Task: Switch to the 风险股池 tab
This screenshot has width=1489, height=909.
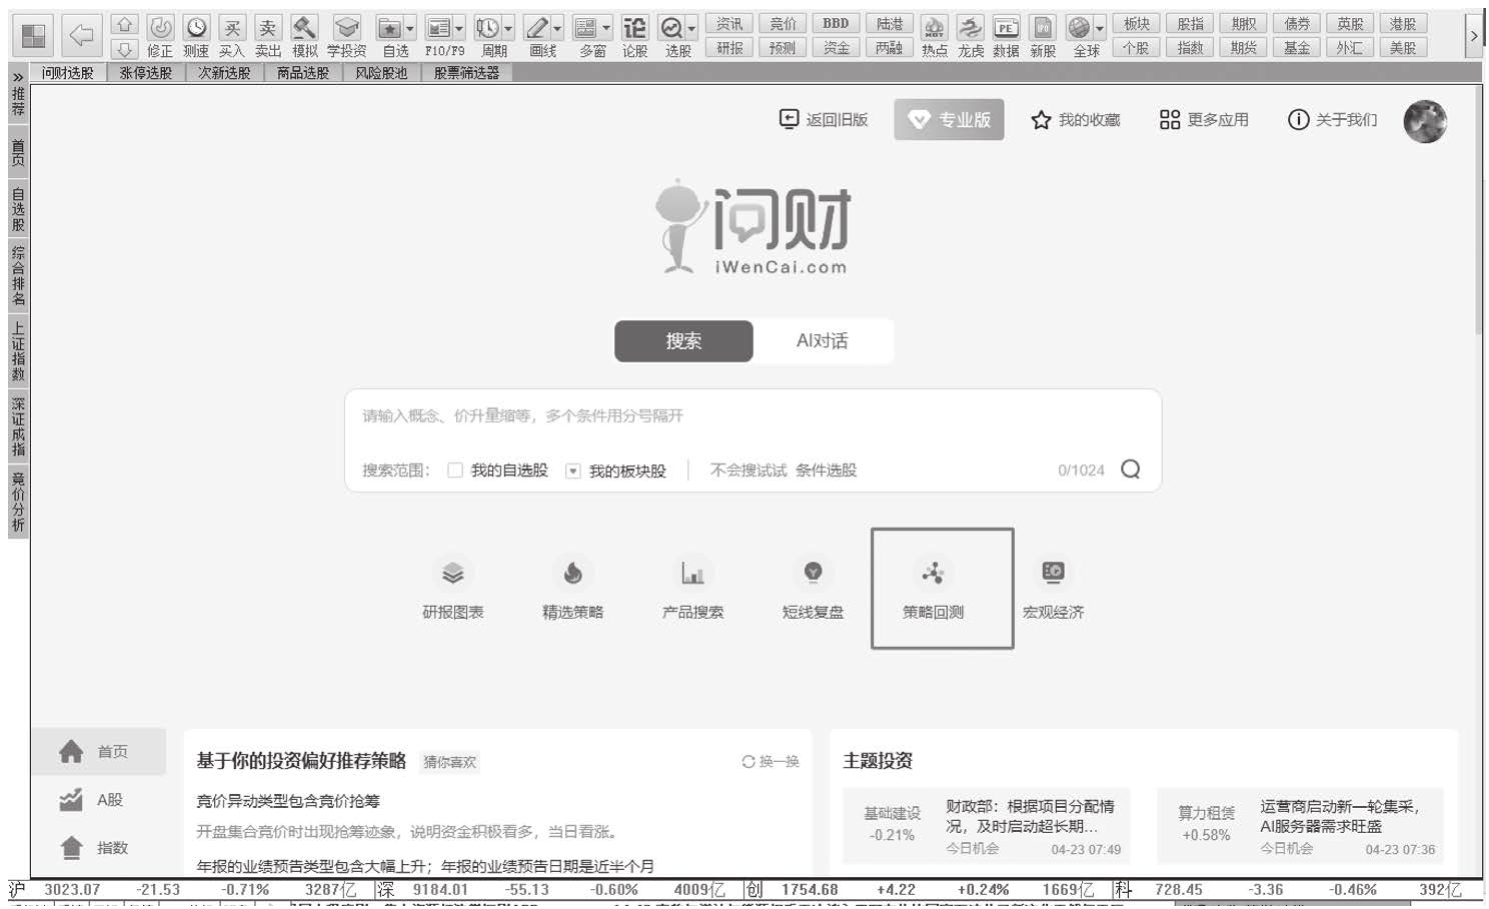Action: 381,73
